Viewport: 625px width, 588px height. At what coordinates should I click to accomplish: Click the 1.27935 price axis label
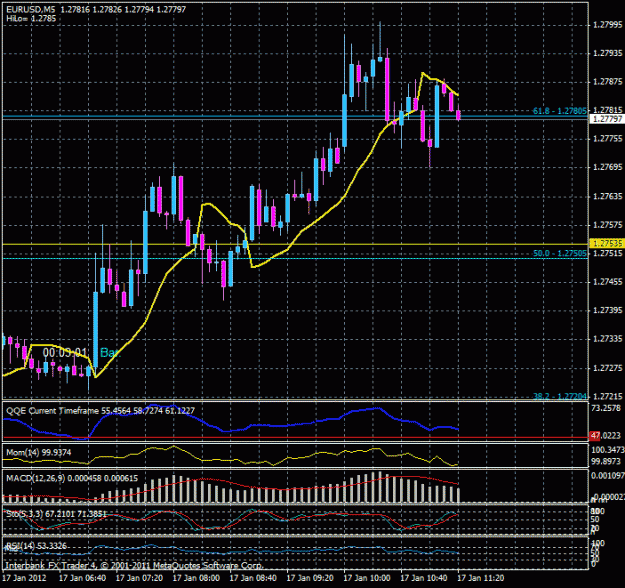tap(607, 53)
